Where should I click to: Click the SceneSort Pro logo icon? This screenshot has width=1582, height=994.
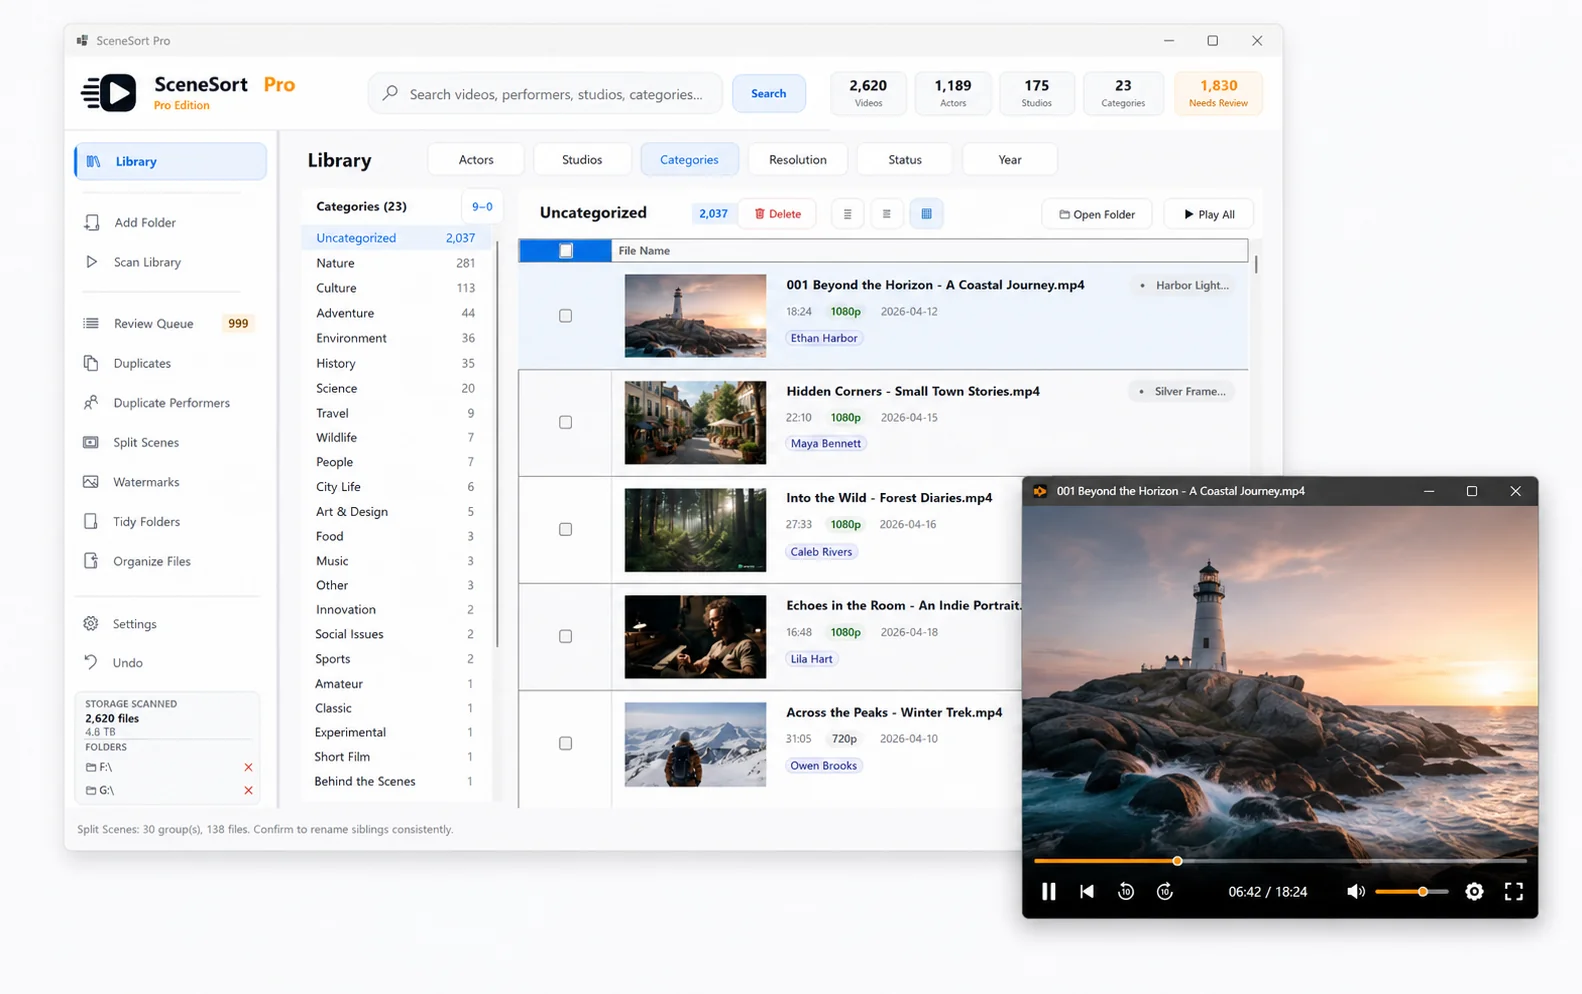coord(109,93)
